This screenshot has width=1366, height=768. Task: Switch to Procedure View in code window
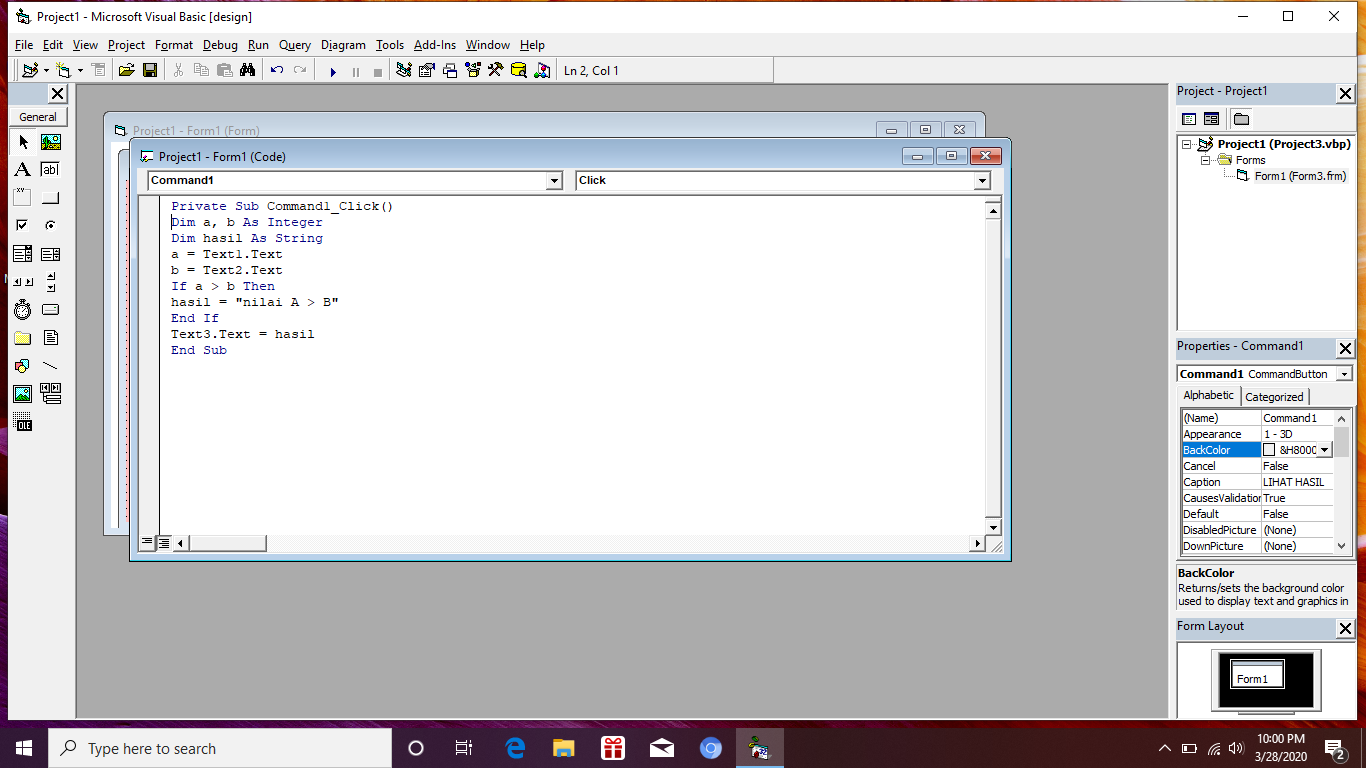coord(147,542)
